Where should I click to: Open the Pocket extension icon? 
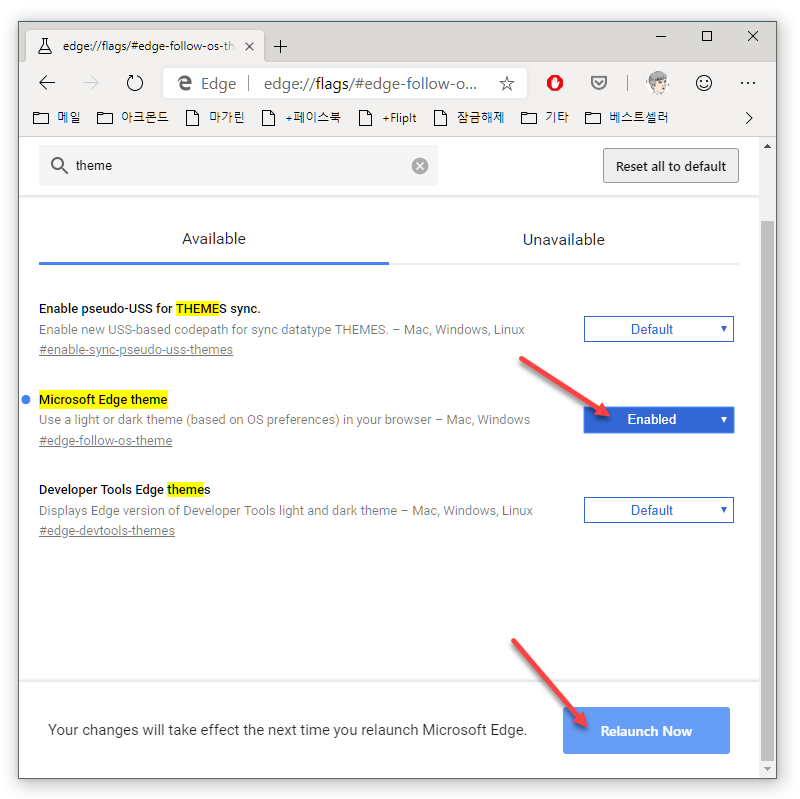pos(598,83)
